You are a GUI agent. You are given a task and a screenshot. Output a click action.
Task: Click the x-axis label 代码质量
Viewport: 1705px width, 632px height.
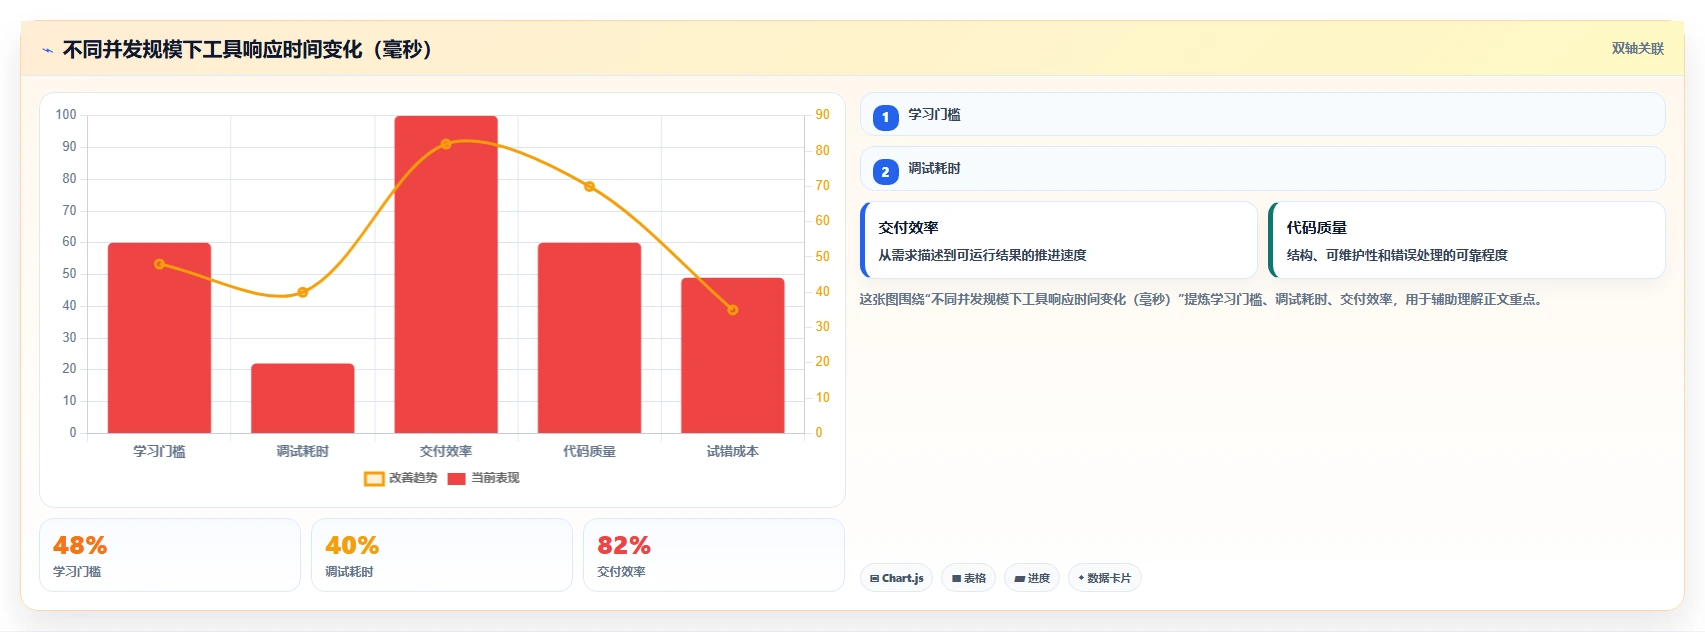[x=589, y=452]
